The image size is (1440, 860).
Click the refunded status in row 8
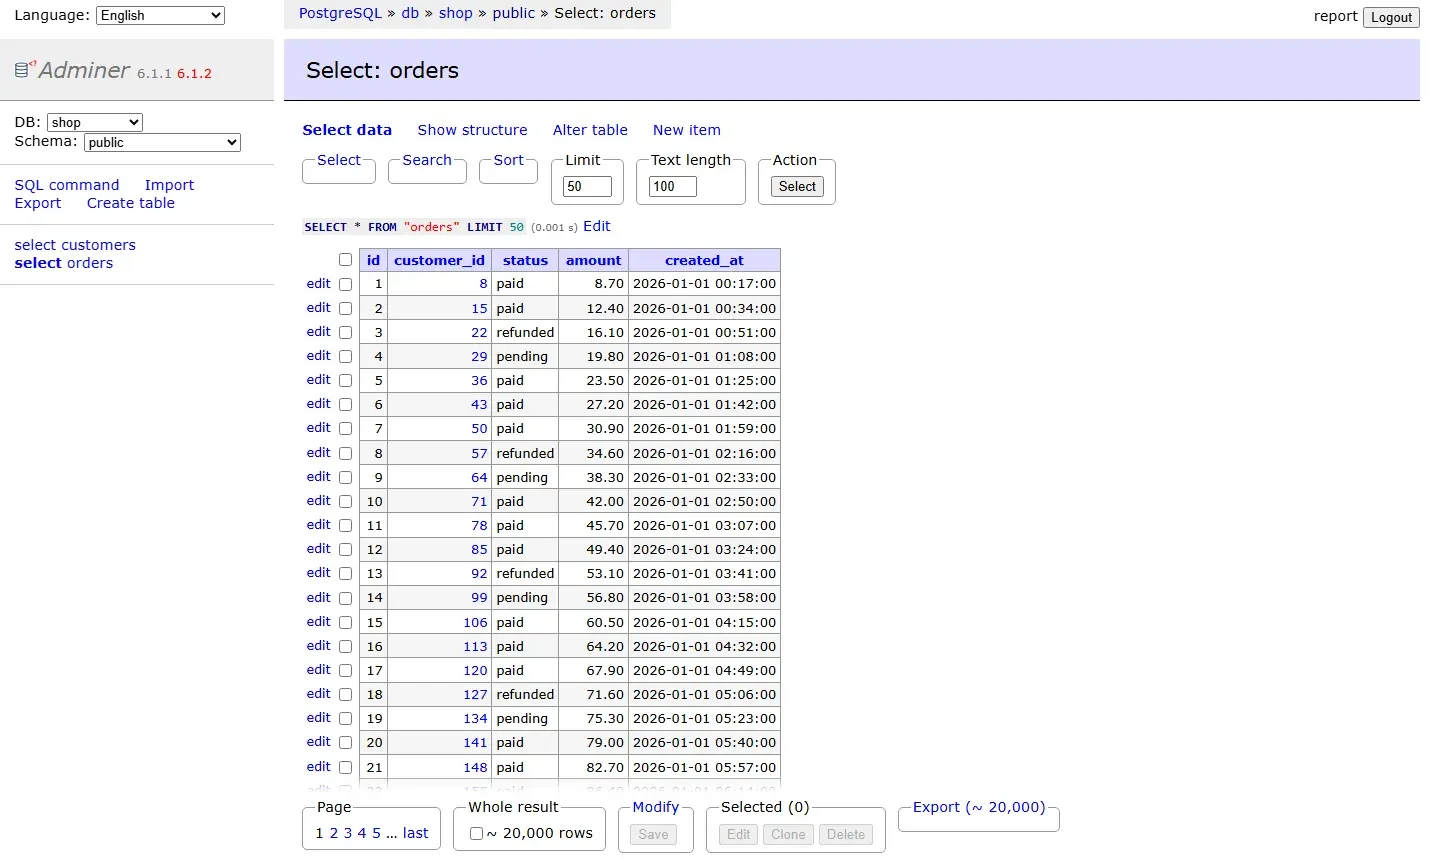click(x=525, y=453)
